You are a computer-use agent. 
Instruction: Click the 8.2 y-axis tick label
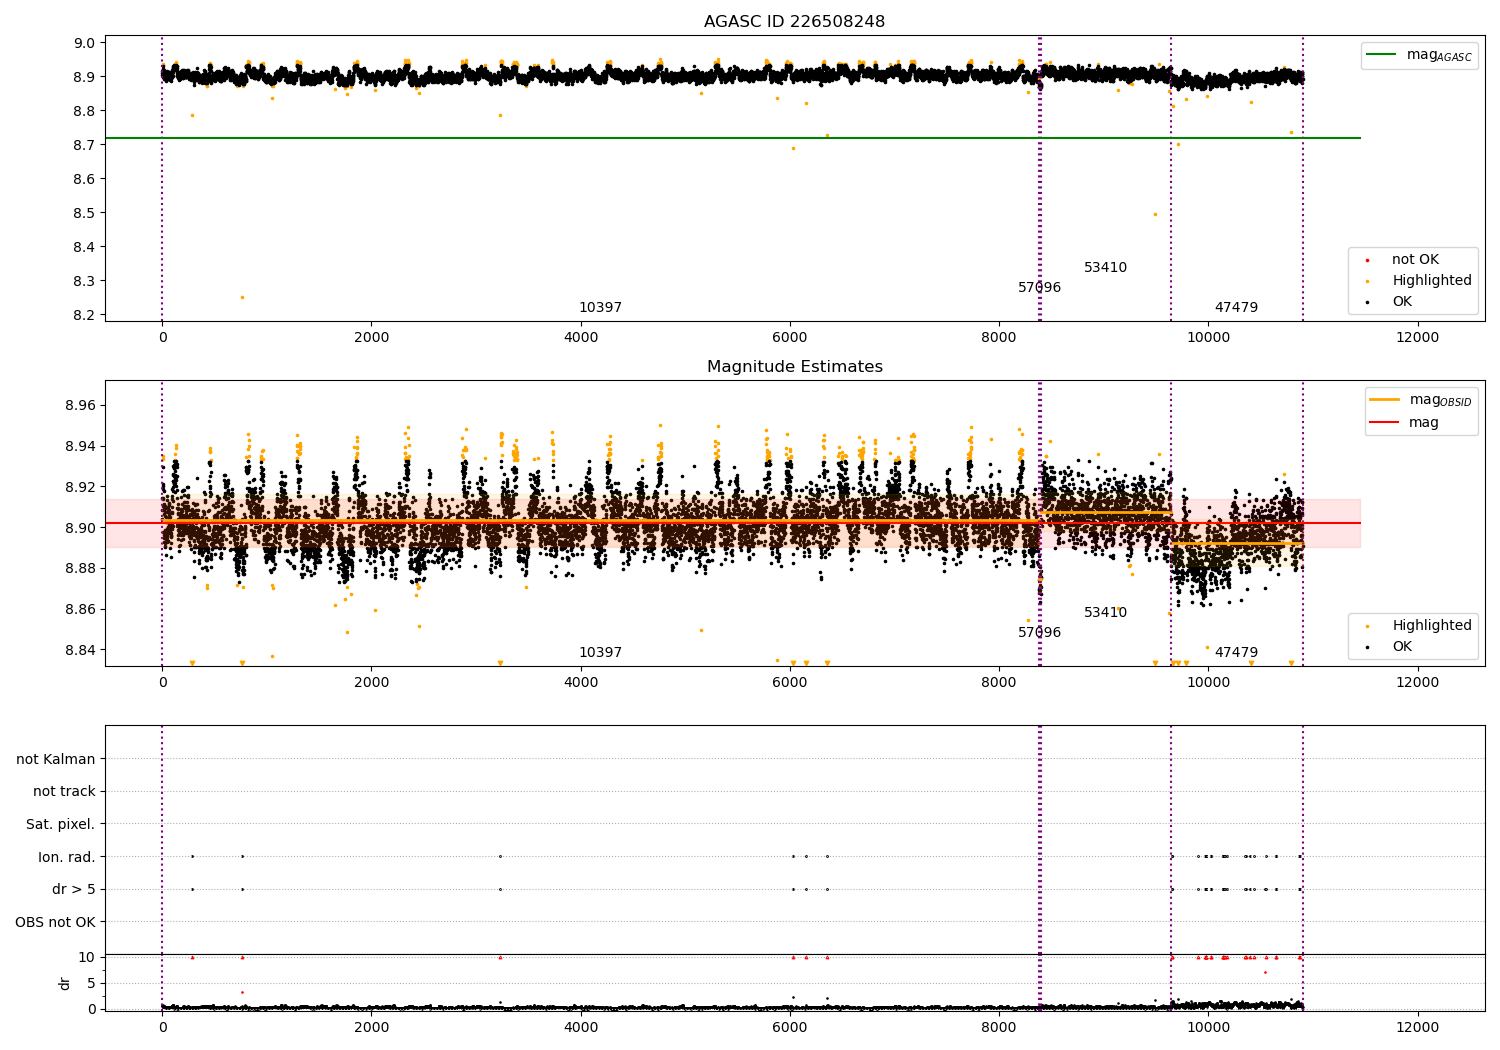(85, 315)
